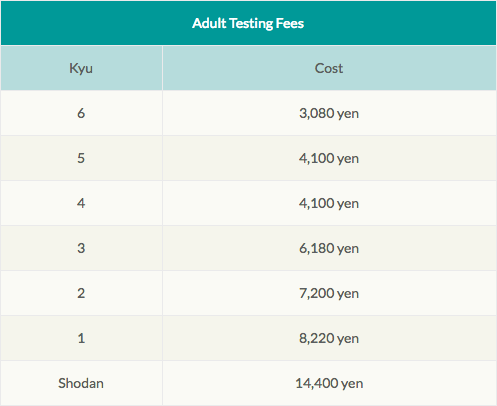Click the 8,220 yen cost cell
The width and height of the screenshot is (497, 406).
pos(329,338)
